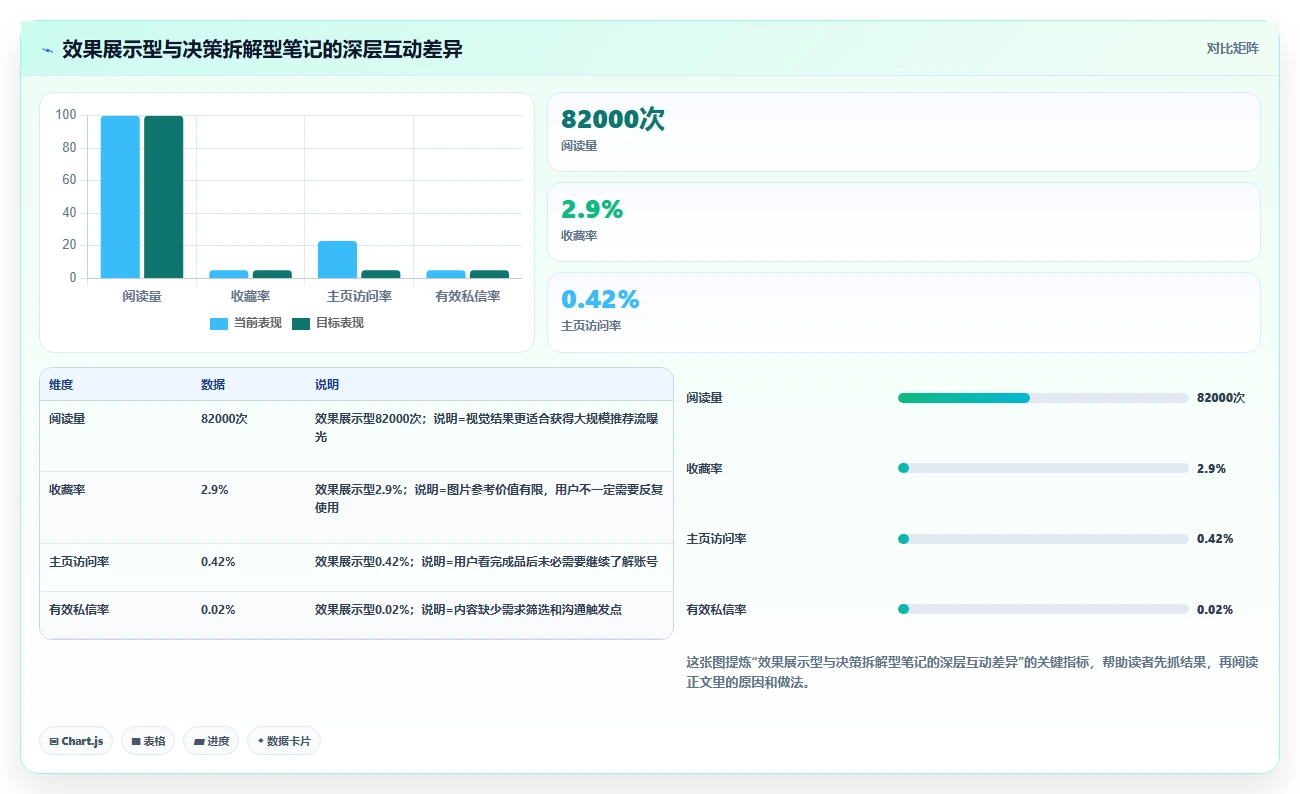Click the 82000次 value beside the progress bar
Screen dimensions: 1300x794
click(x=1221, y=398)
